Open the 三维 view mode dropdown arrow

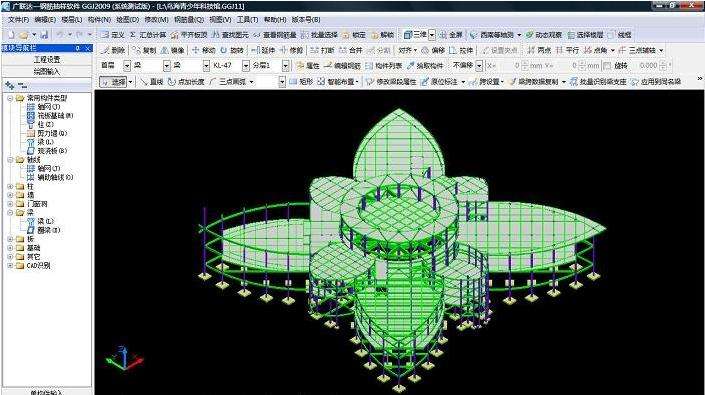[x=432, y=35]
